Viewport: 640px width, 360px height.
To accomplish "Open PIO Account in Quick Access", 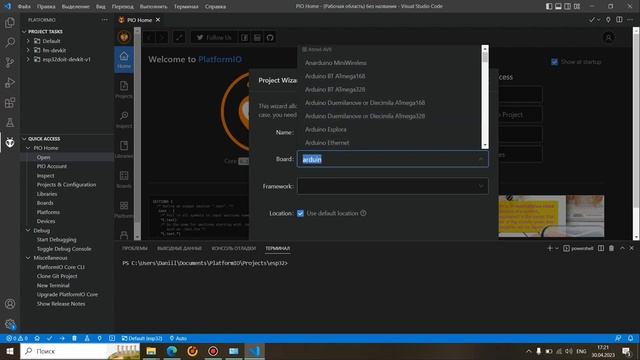I will 52,166.
